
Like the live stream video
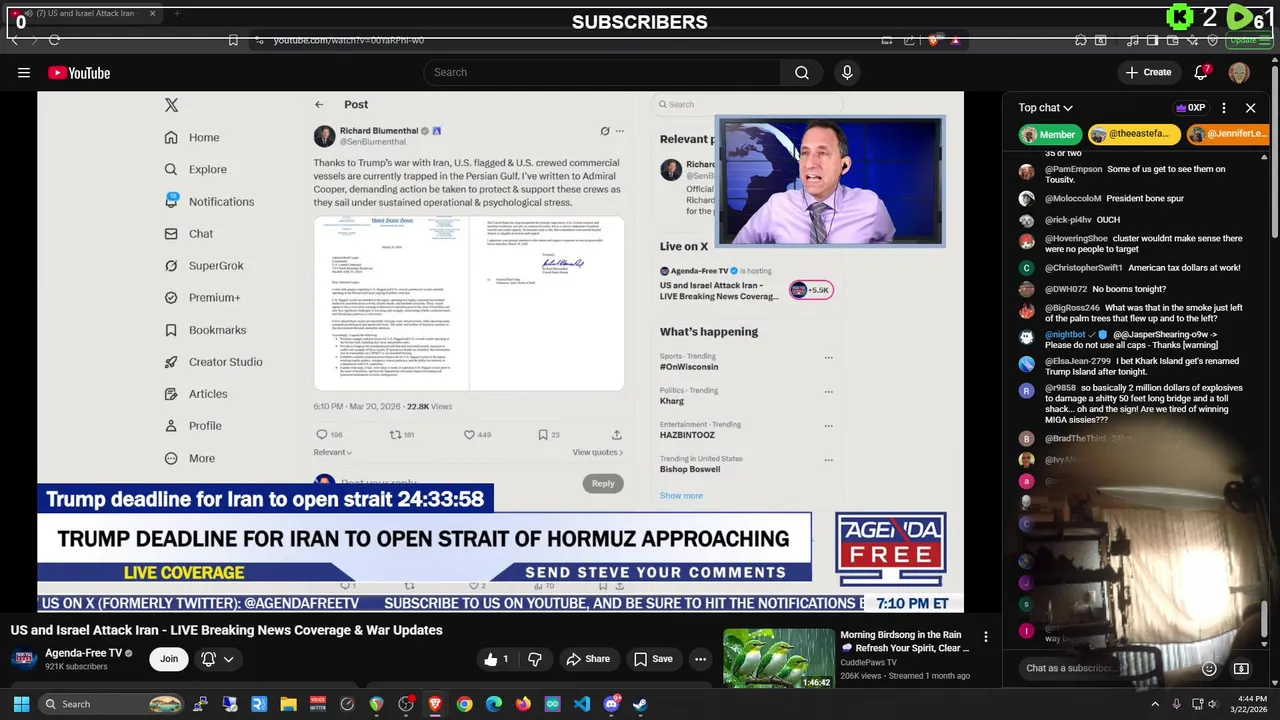point(498,659)
